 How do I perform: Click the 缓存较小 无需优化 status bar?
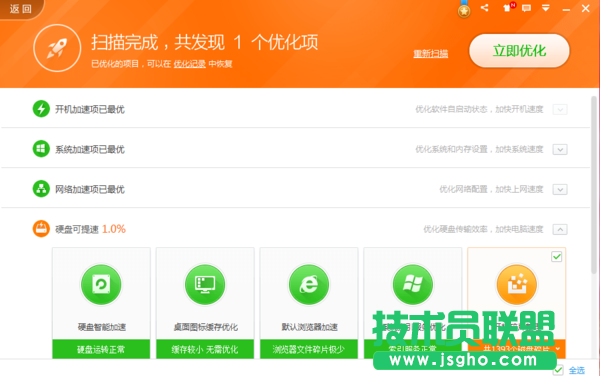[x=205, y=349]
